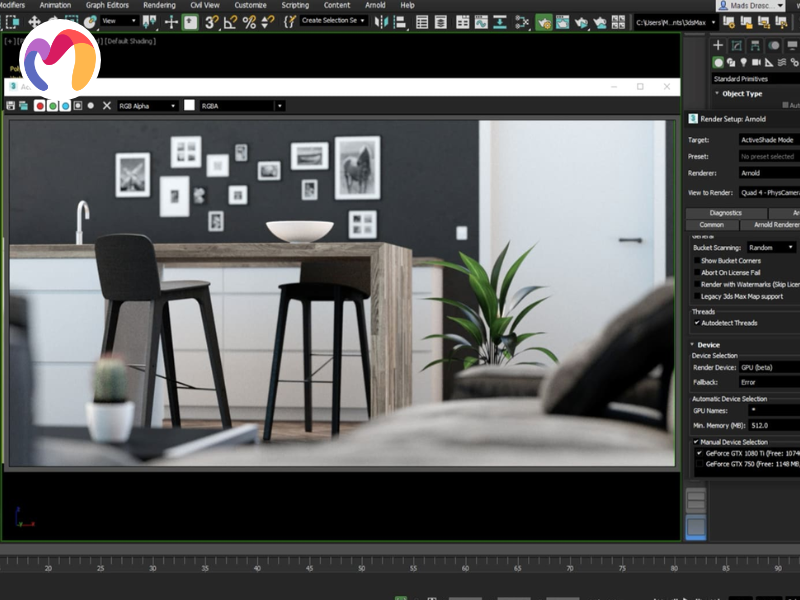The image size is (800, 600).
Task: Toggle the Percent Snap tool
Action: pyautogui.click(x=249, y=21)
